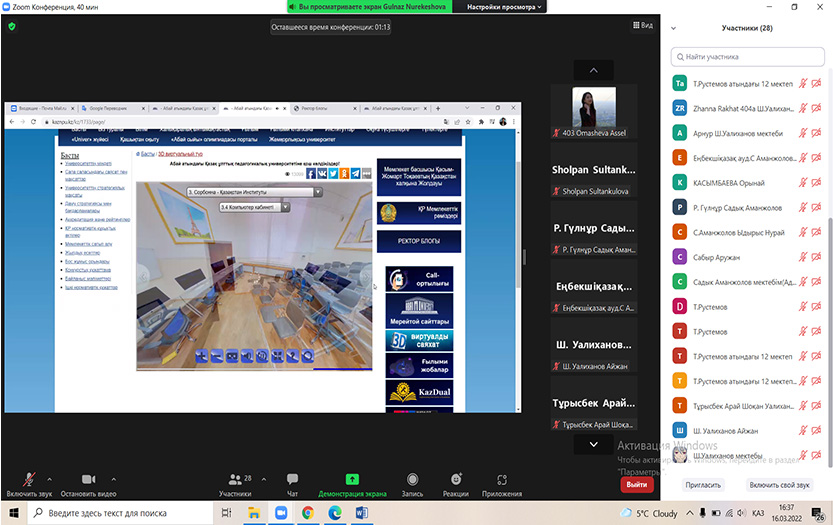Screen dimensions: 833x525
Task: Select 403 Omasheva Assel video thumbnail
Action: pos(594,111)
